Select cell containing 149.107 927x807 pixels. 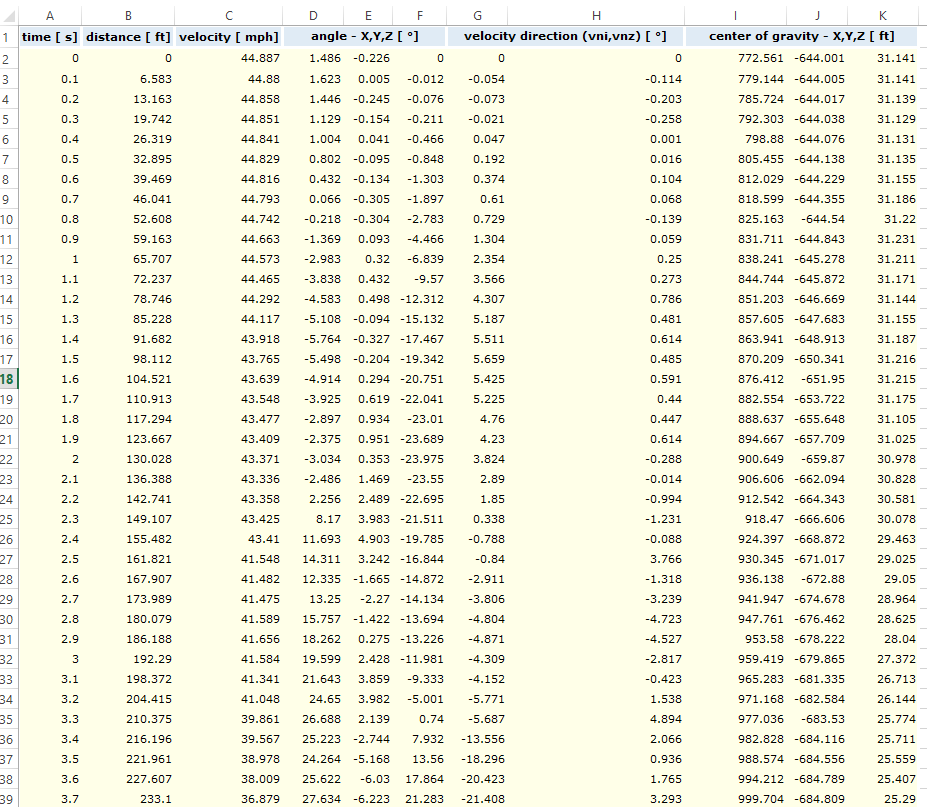128,519
